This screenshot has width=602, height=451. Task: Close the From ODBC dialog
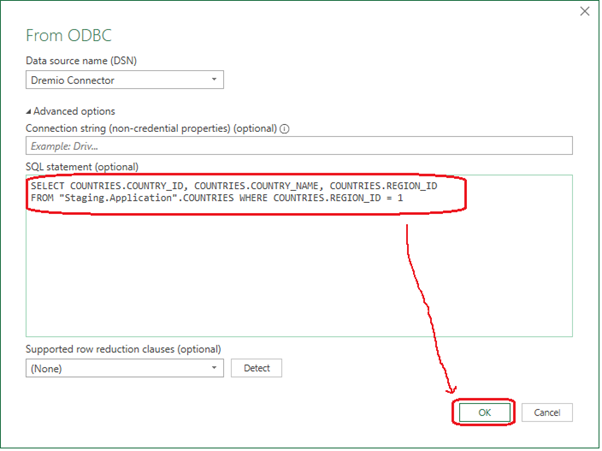584,12
